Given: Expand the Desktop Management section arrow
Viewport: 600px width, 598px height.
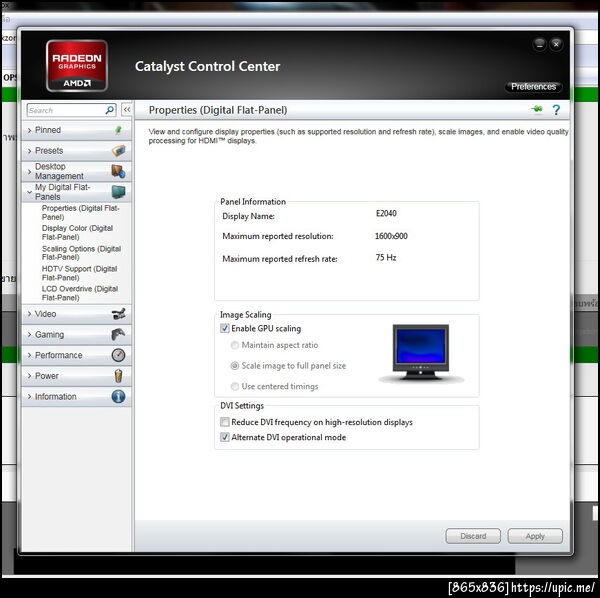Looking at the screenshot, I should pos(29,171).
